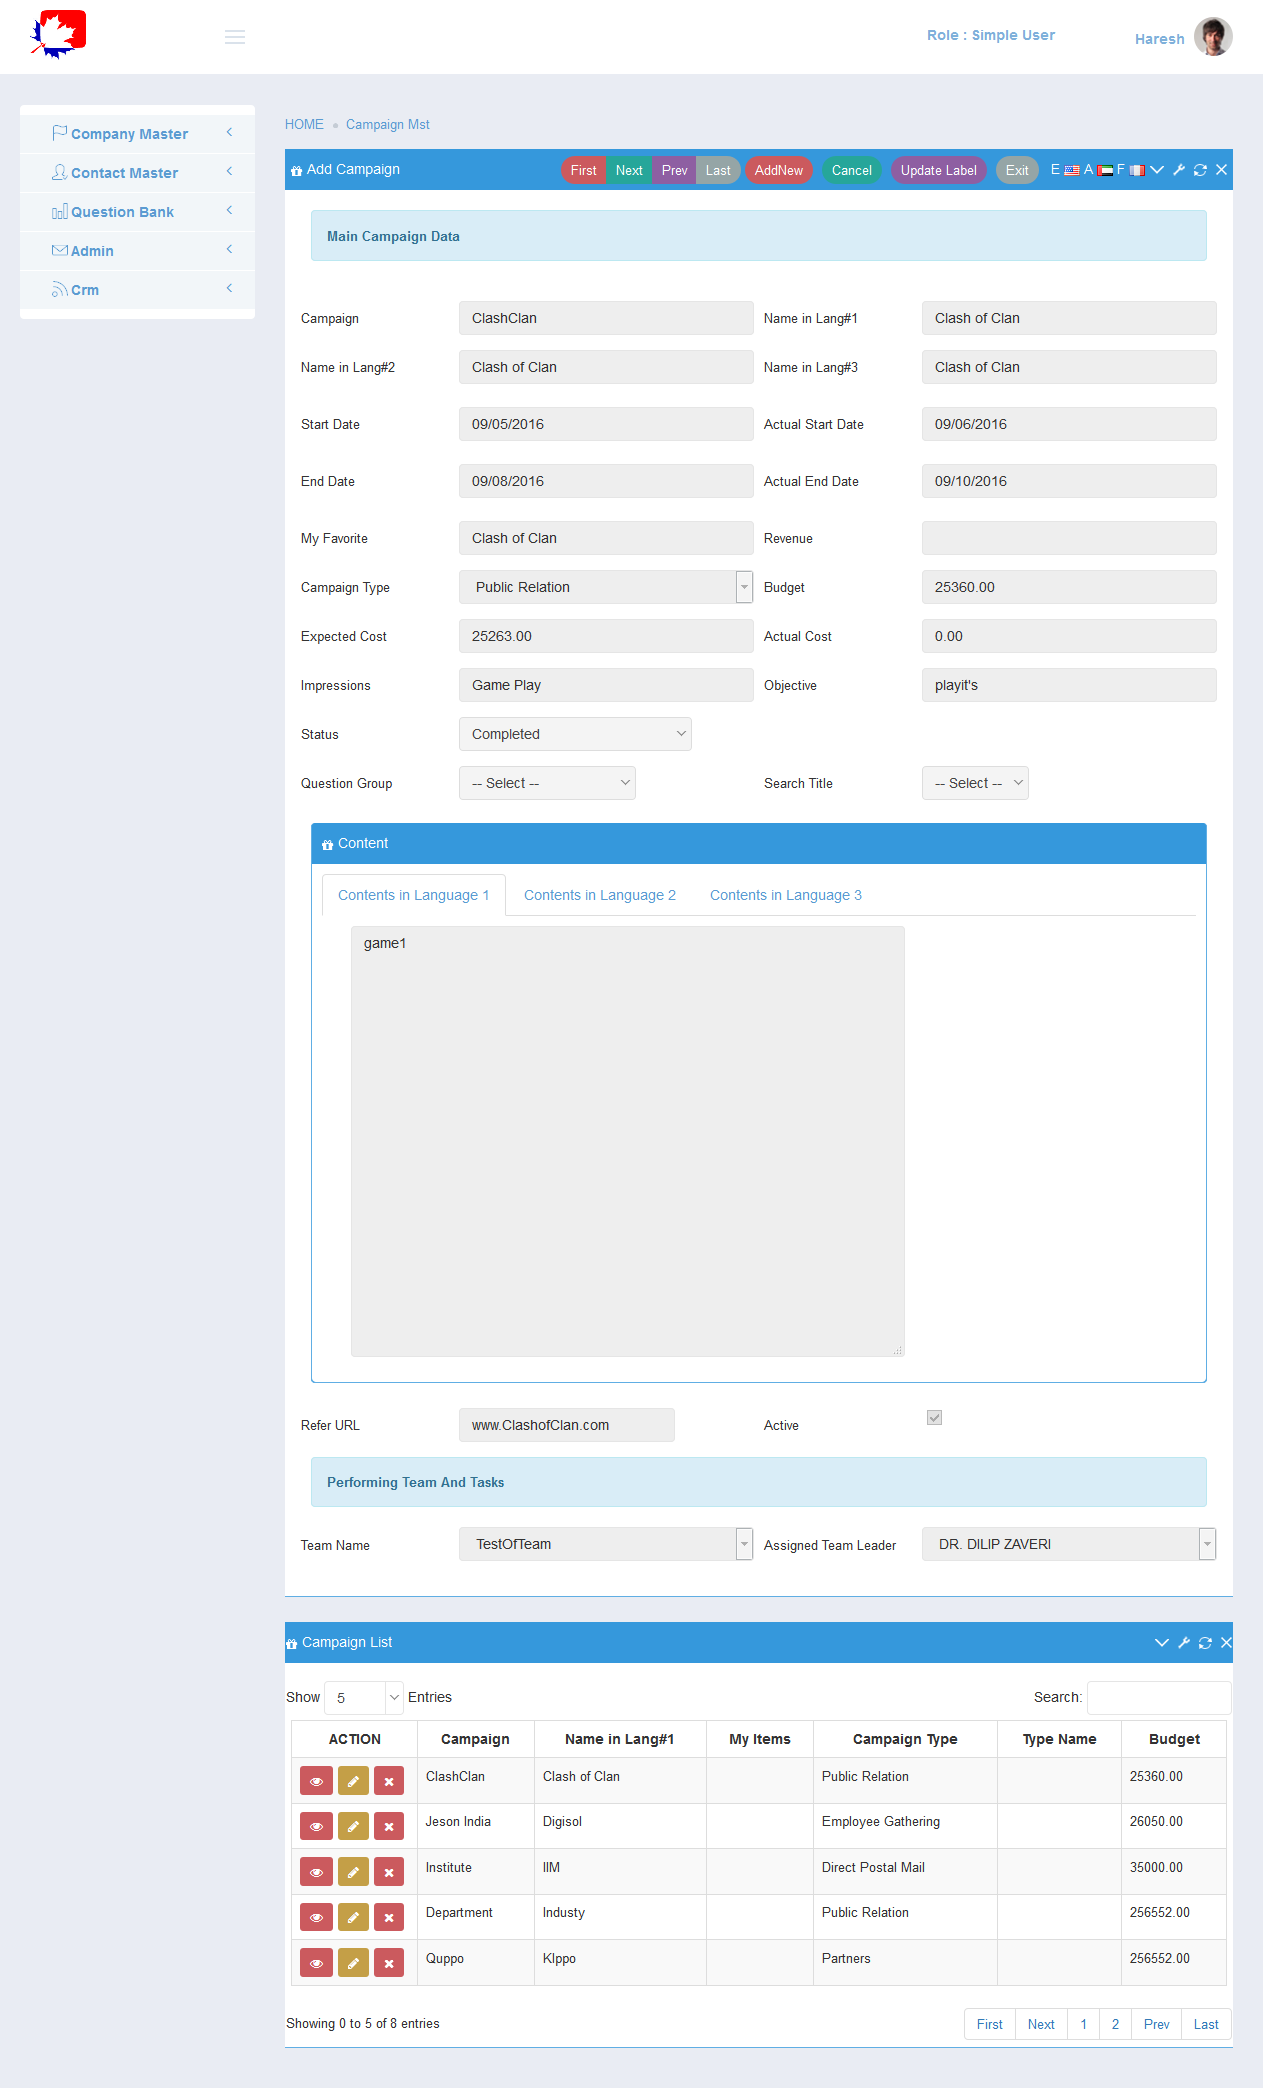This screenshot has height=2088, width=1263.
Task: Switch to English US flag language
Action: 1071,170
